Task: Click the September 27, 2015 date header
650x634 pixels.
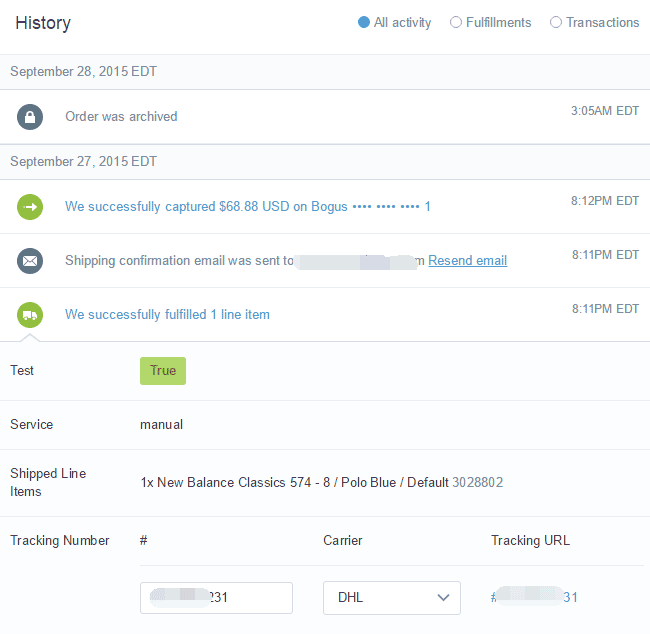Action: (x=83, y=162)
